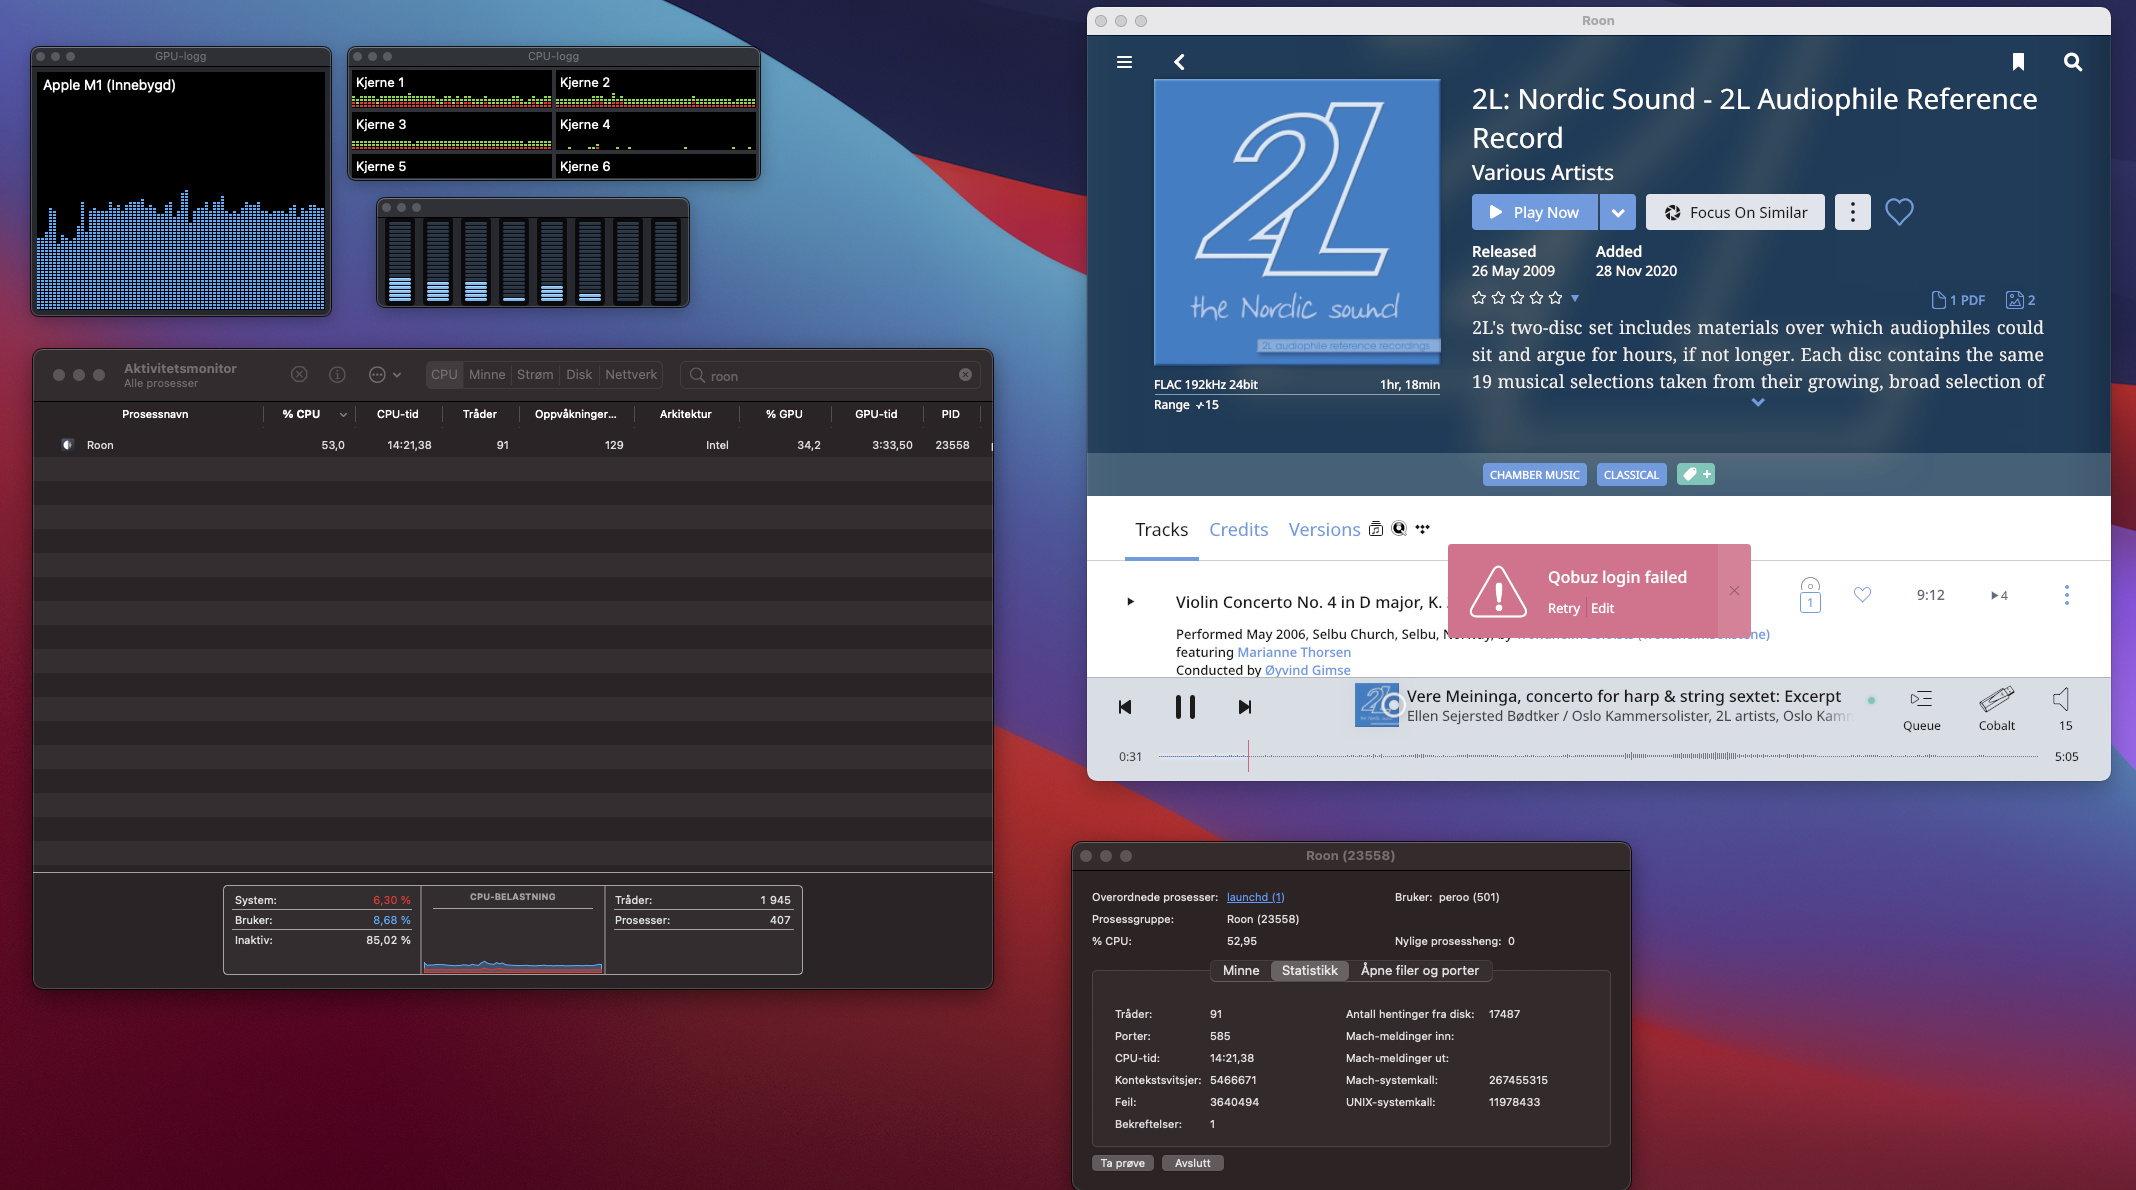The image size is (2136, 1190).
Task: Open the Tidal versions icon beside Versions
Action: pos(1422,528)
